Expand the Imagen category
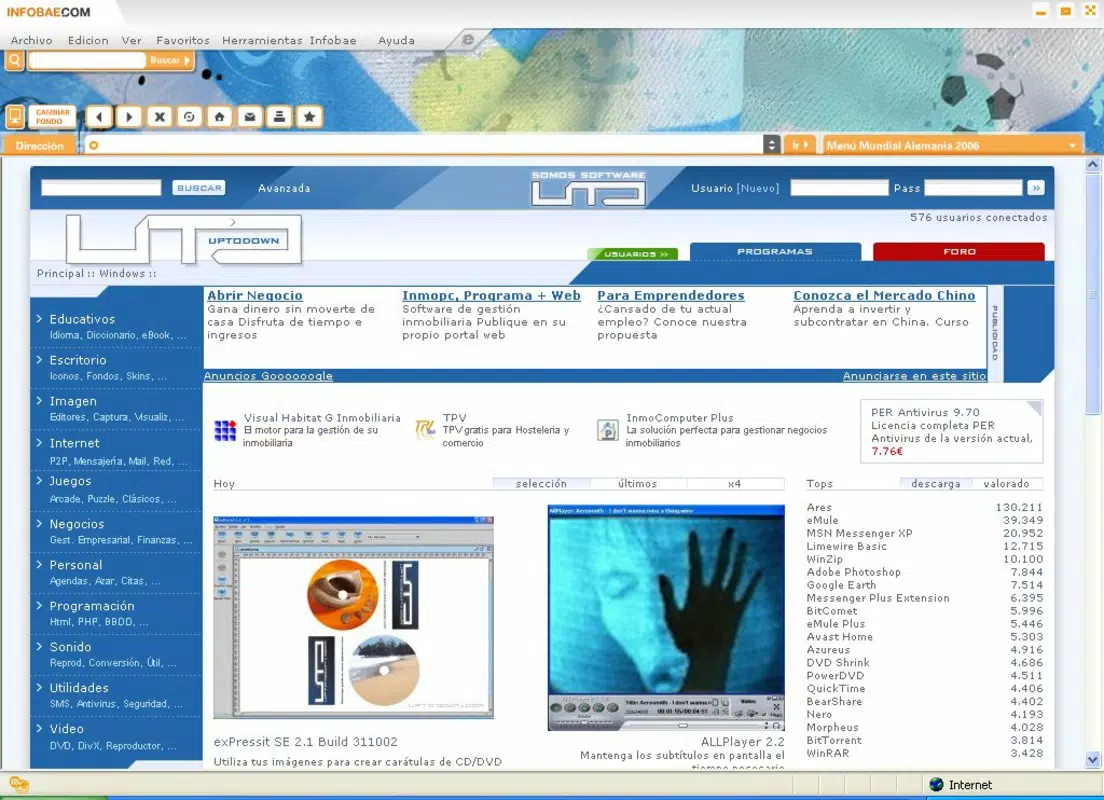Image resolution: width=1104 pixels, height=800 pixels. click(73, 401)
